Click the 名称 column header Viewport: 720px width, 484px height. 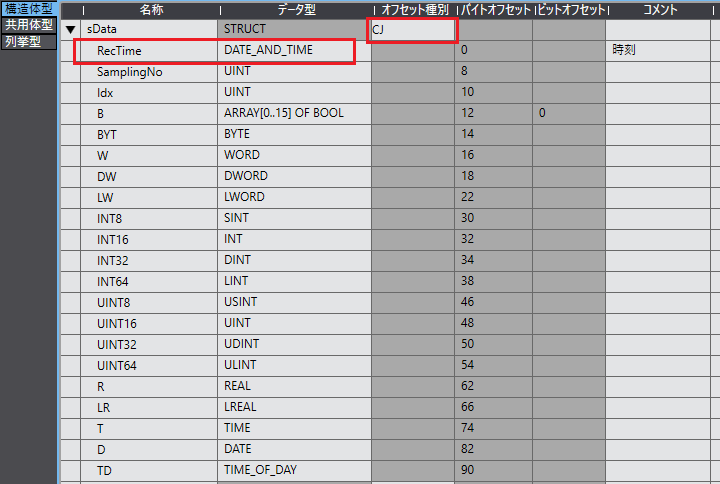coord(151,9)
